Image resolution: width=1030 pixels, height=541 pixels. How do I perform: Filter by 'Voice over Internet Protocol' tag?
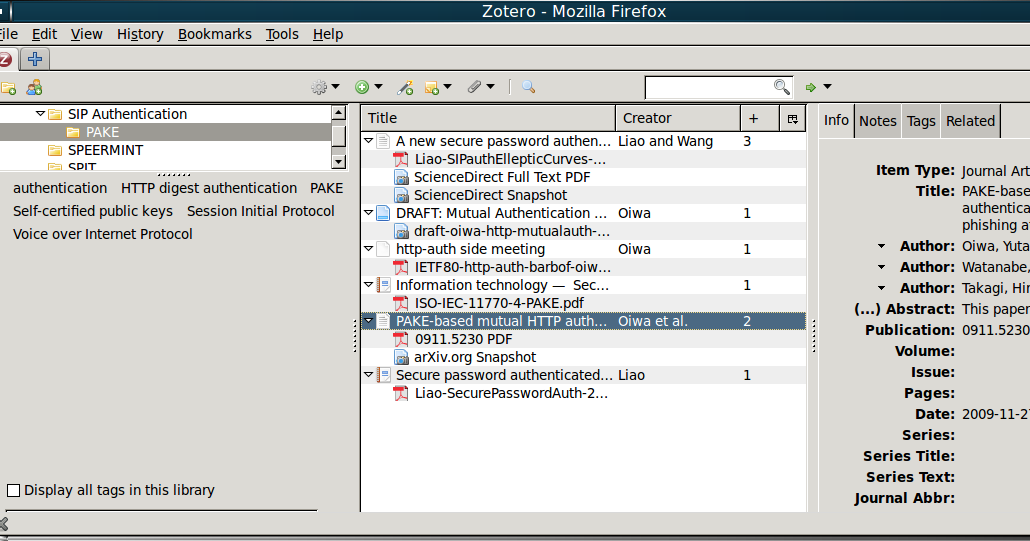point(102,234)
